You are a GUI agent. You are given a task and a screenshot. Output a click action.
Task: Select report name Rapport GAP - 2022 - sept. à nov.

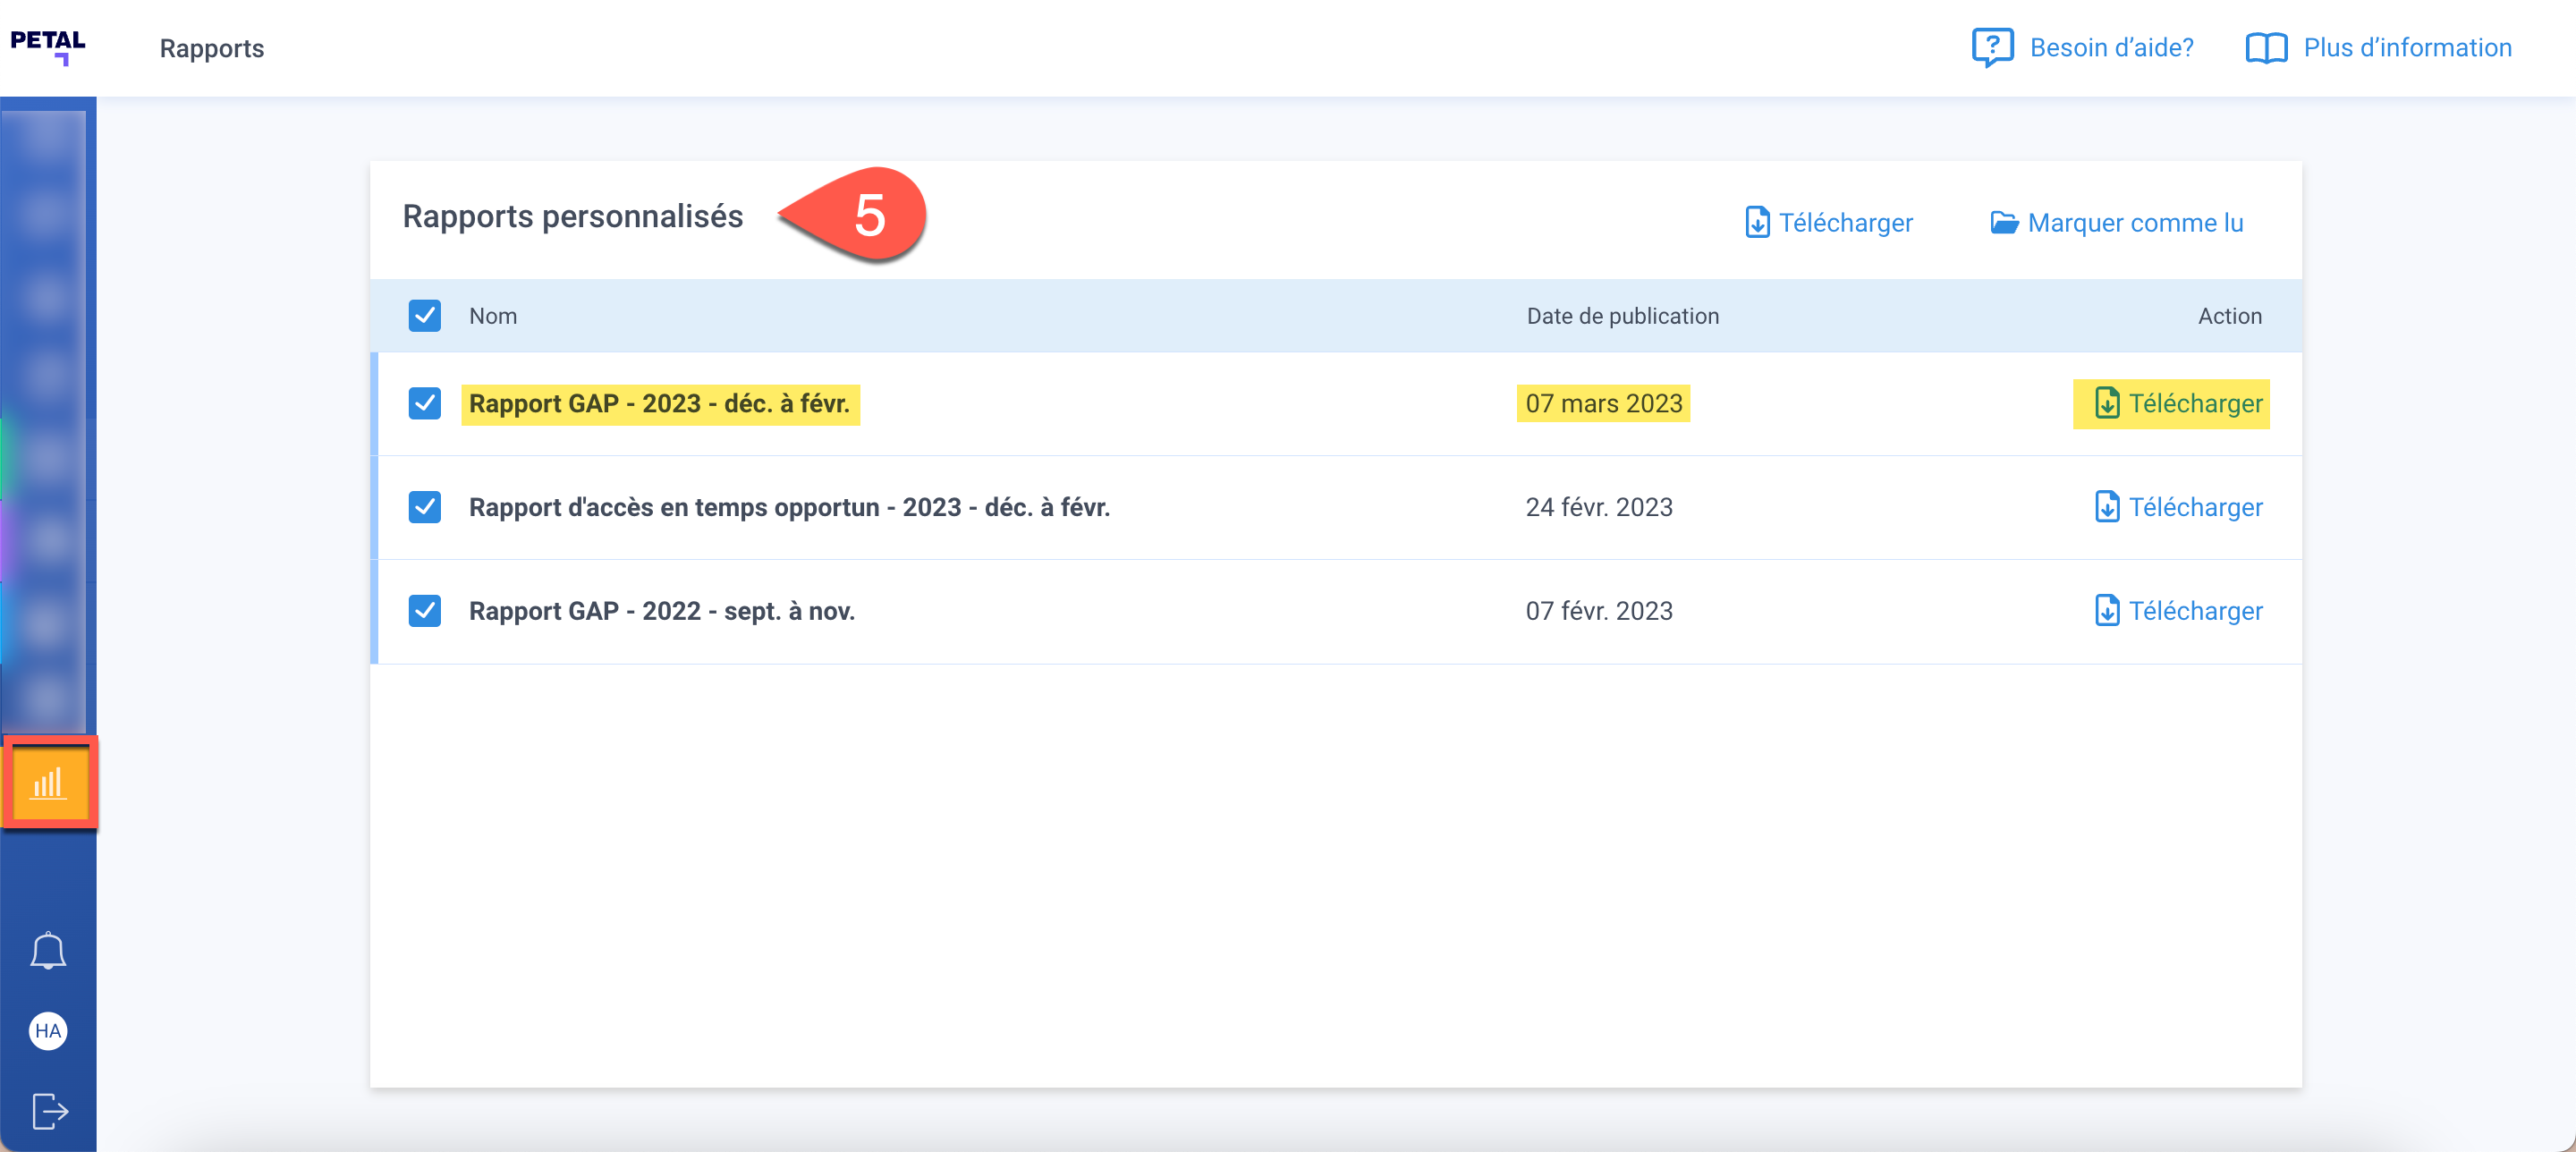coord(662,610)
